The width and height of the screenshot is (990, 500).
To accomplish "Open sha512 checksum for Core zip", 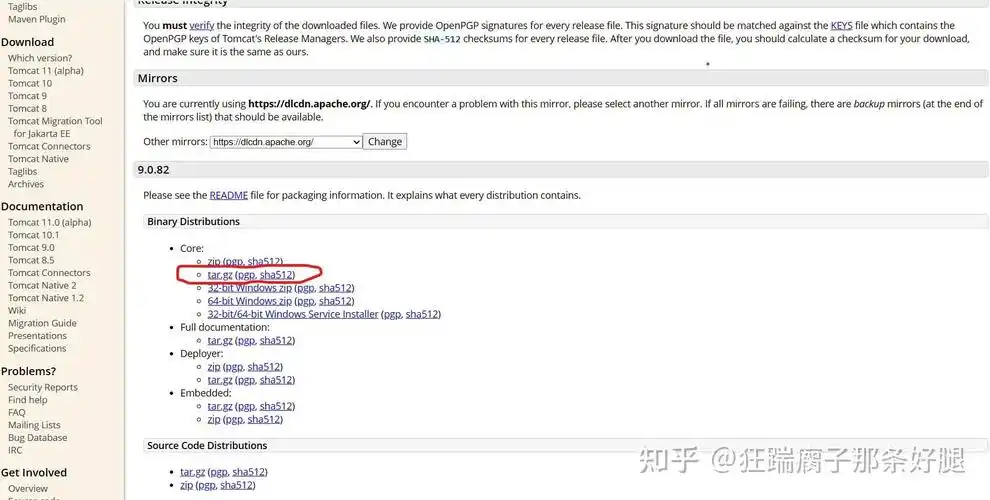I will (264, 261).
